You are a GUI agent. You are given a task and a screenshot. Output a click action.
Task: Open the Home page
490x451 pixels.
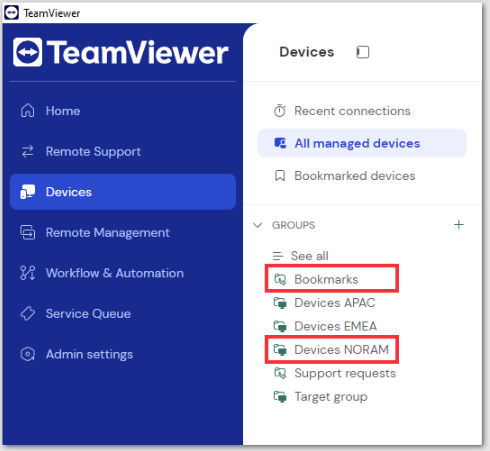pos(123,111)
